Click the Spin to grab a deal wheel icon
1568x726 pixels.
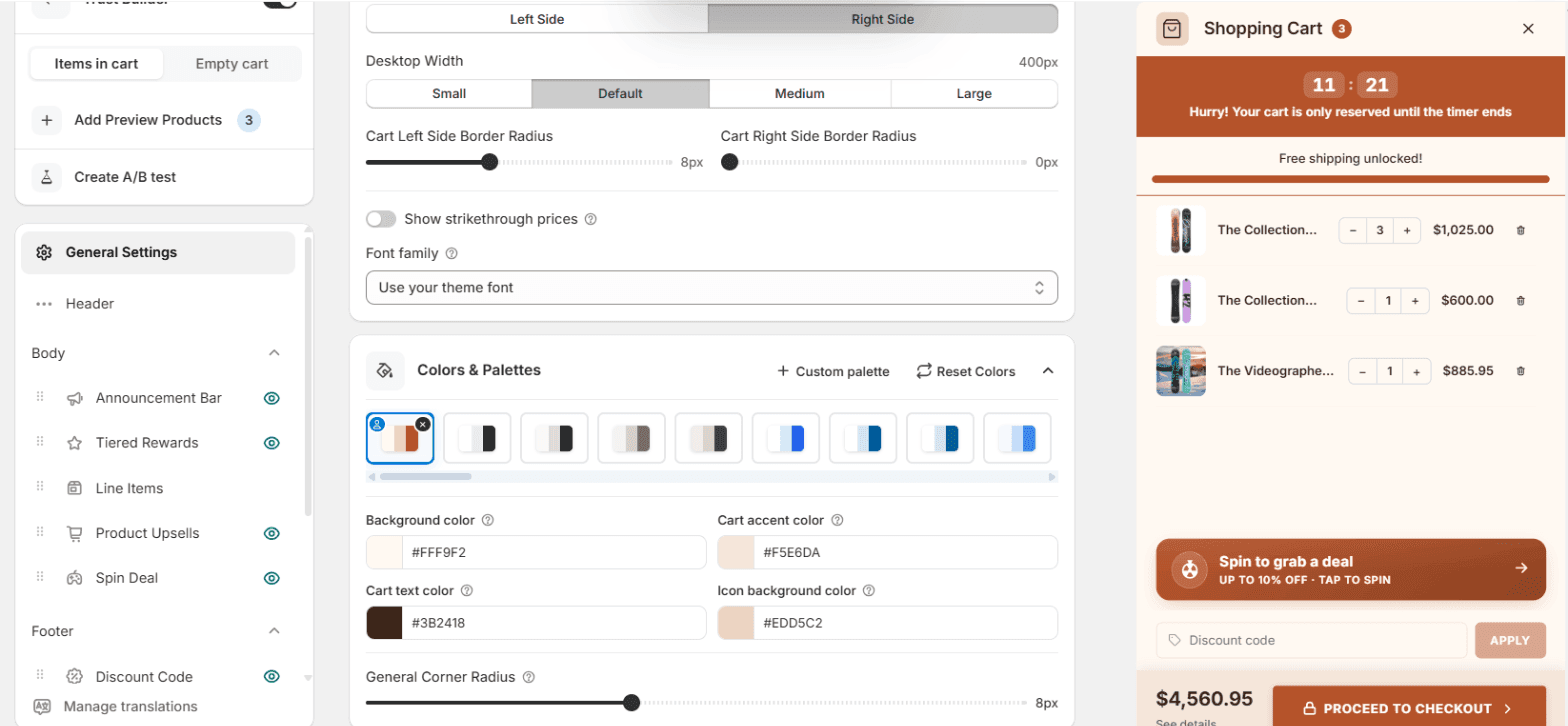point(1189,569)
